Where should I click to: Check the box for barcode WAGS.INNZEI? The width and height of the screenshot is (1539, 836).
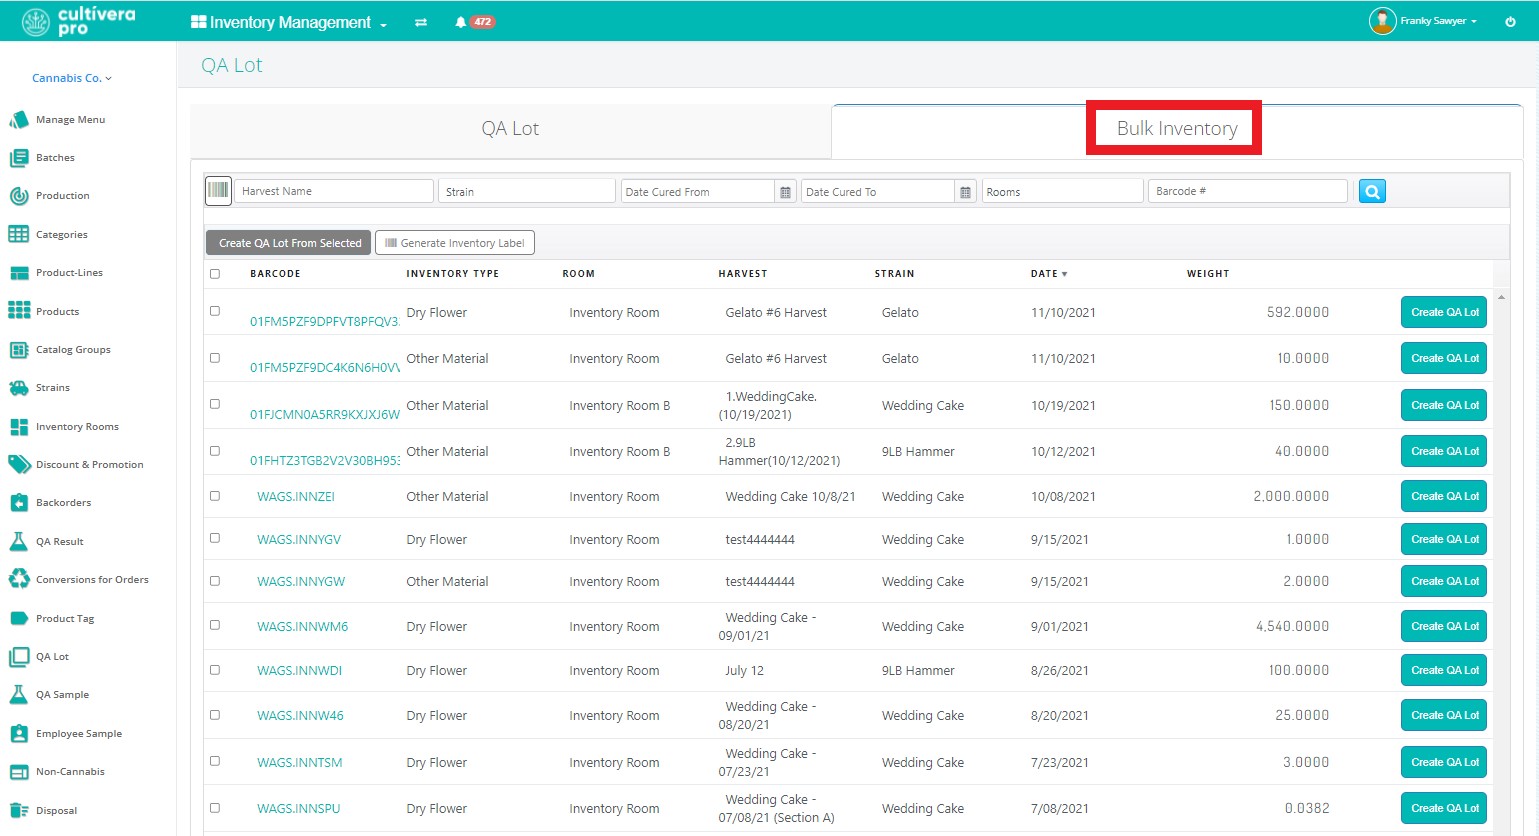pos(215,496)
